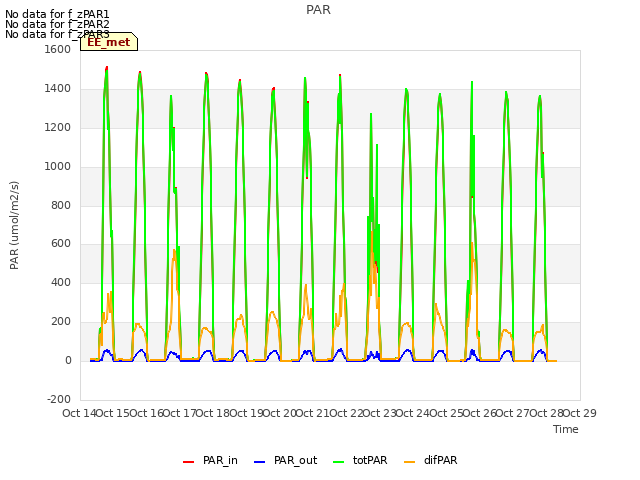Toggle the PAR_out legend entry

tap(285, 460)
